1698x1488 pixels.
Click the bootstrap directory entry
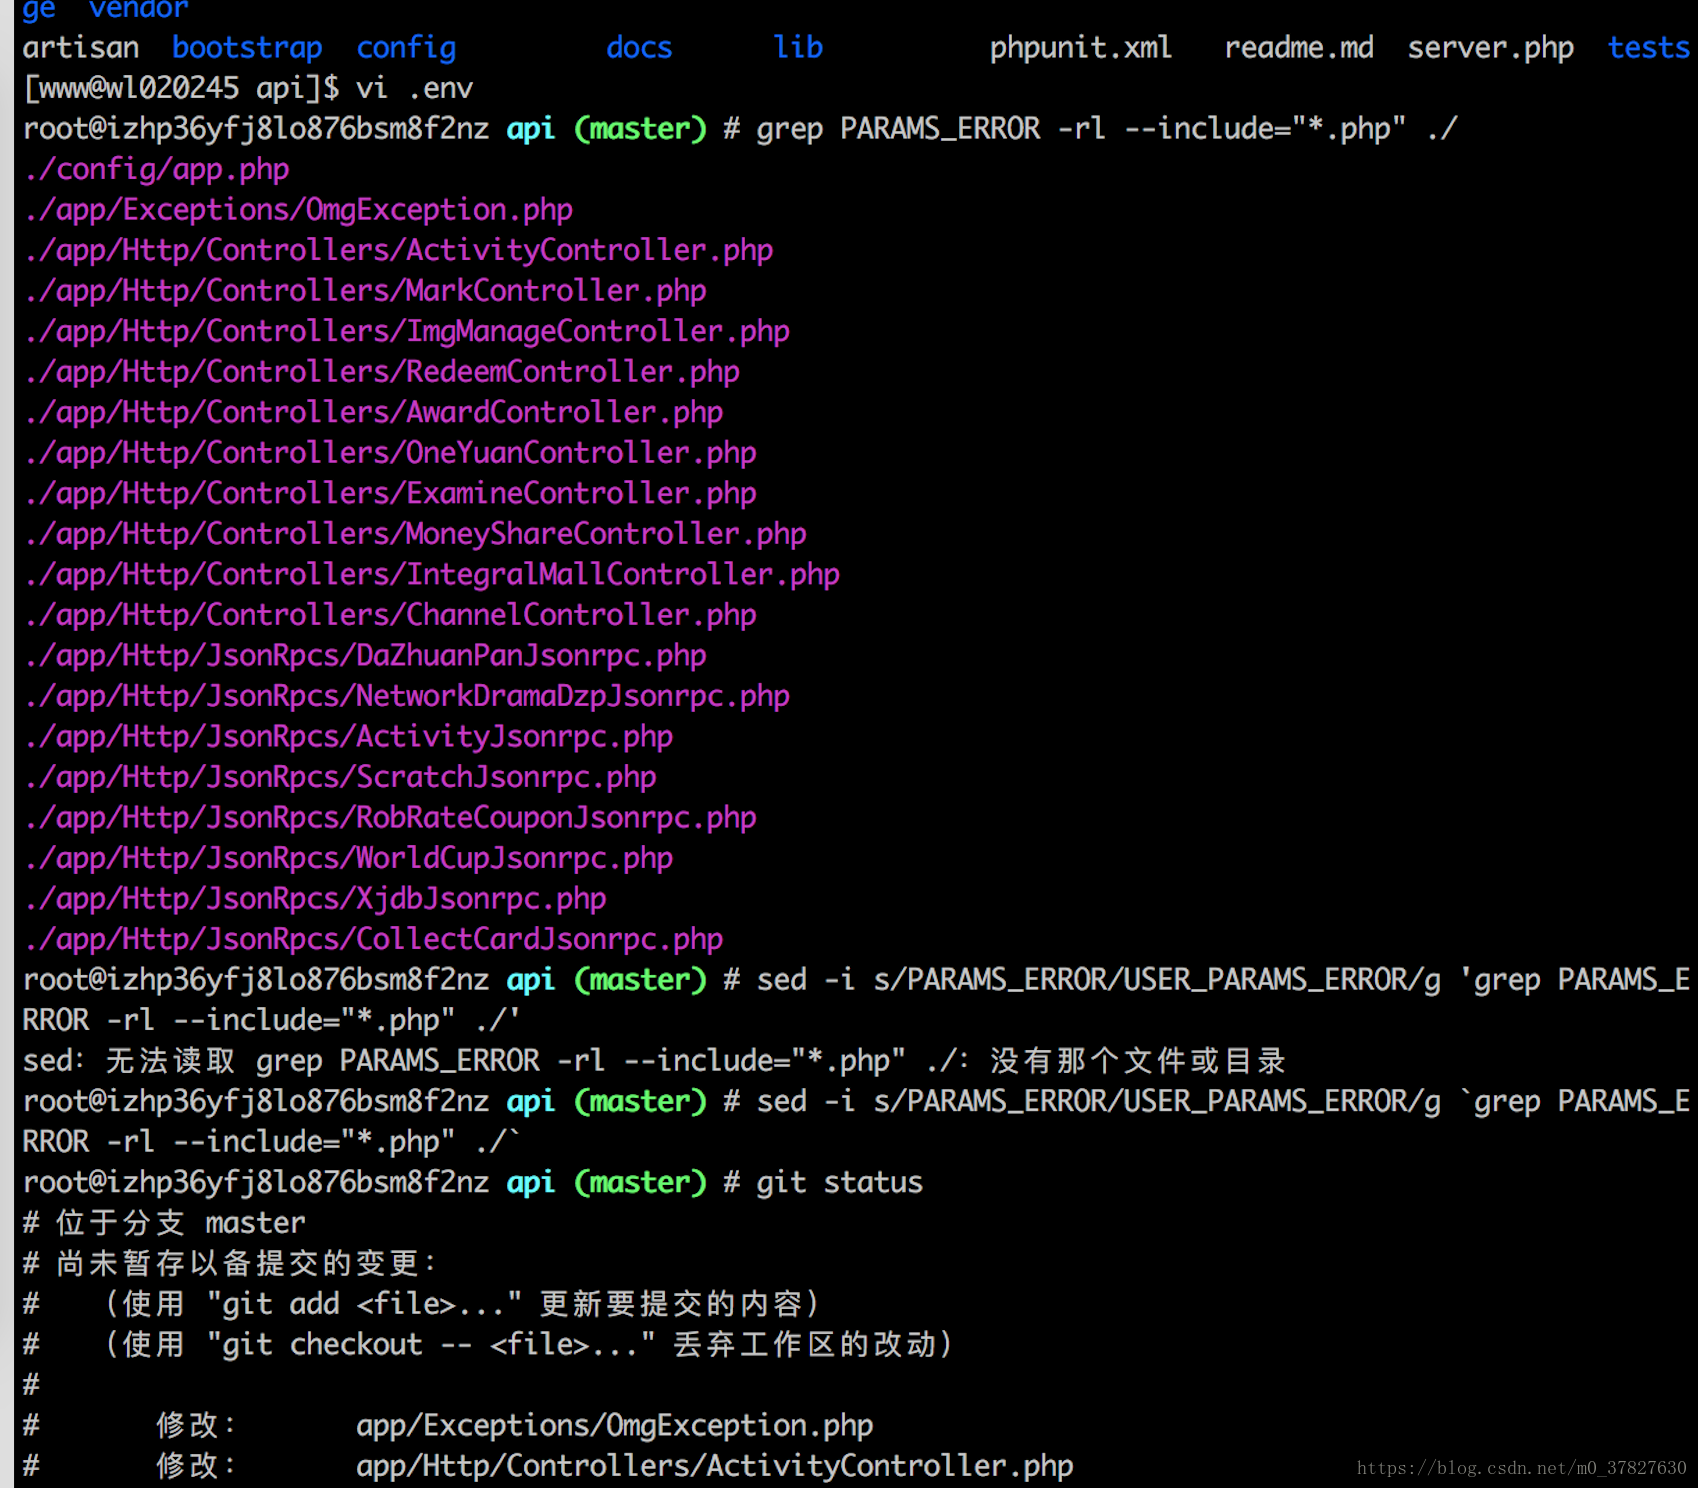[x=246, y=47]
